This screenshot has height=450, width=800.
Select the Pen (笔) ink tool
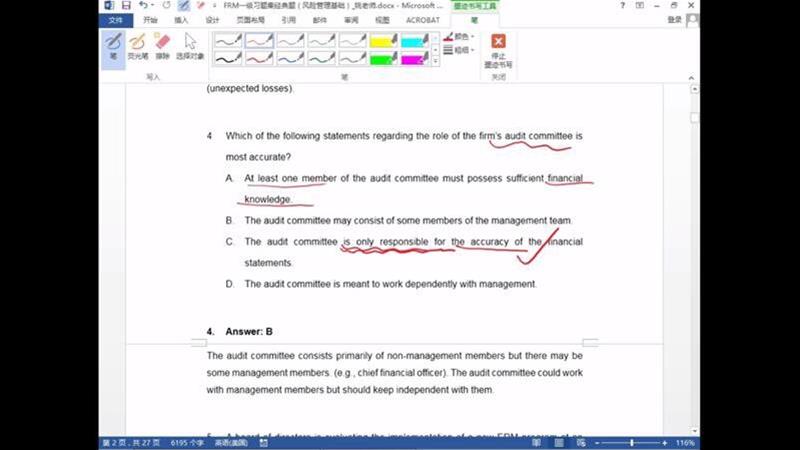113,46
